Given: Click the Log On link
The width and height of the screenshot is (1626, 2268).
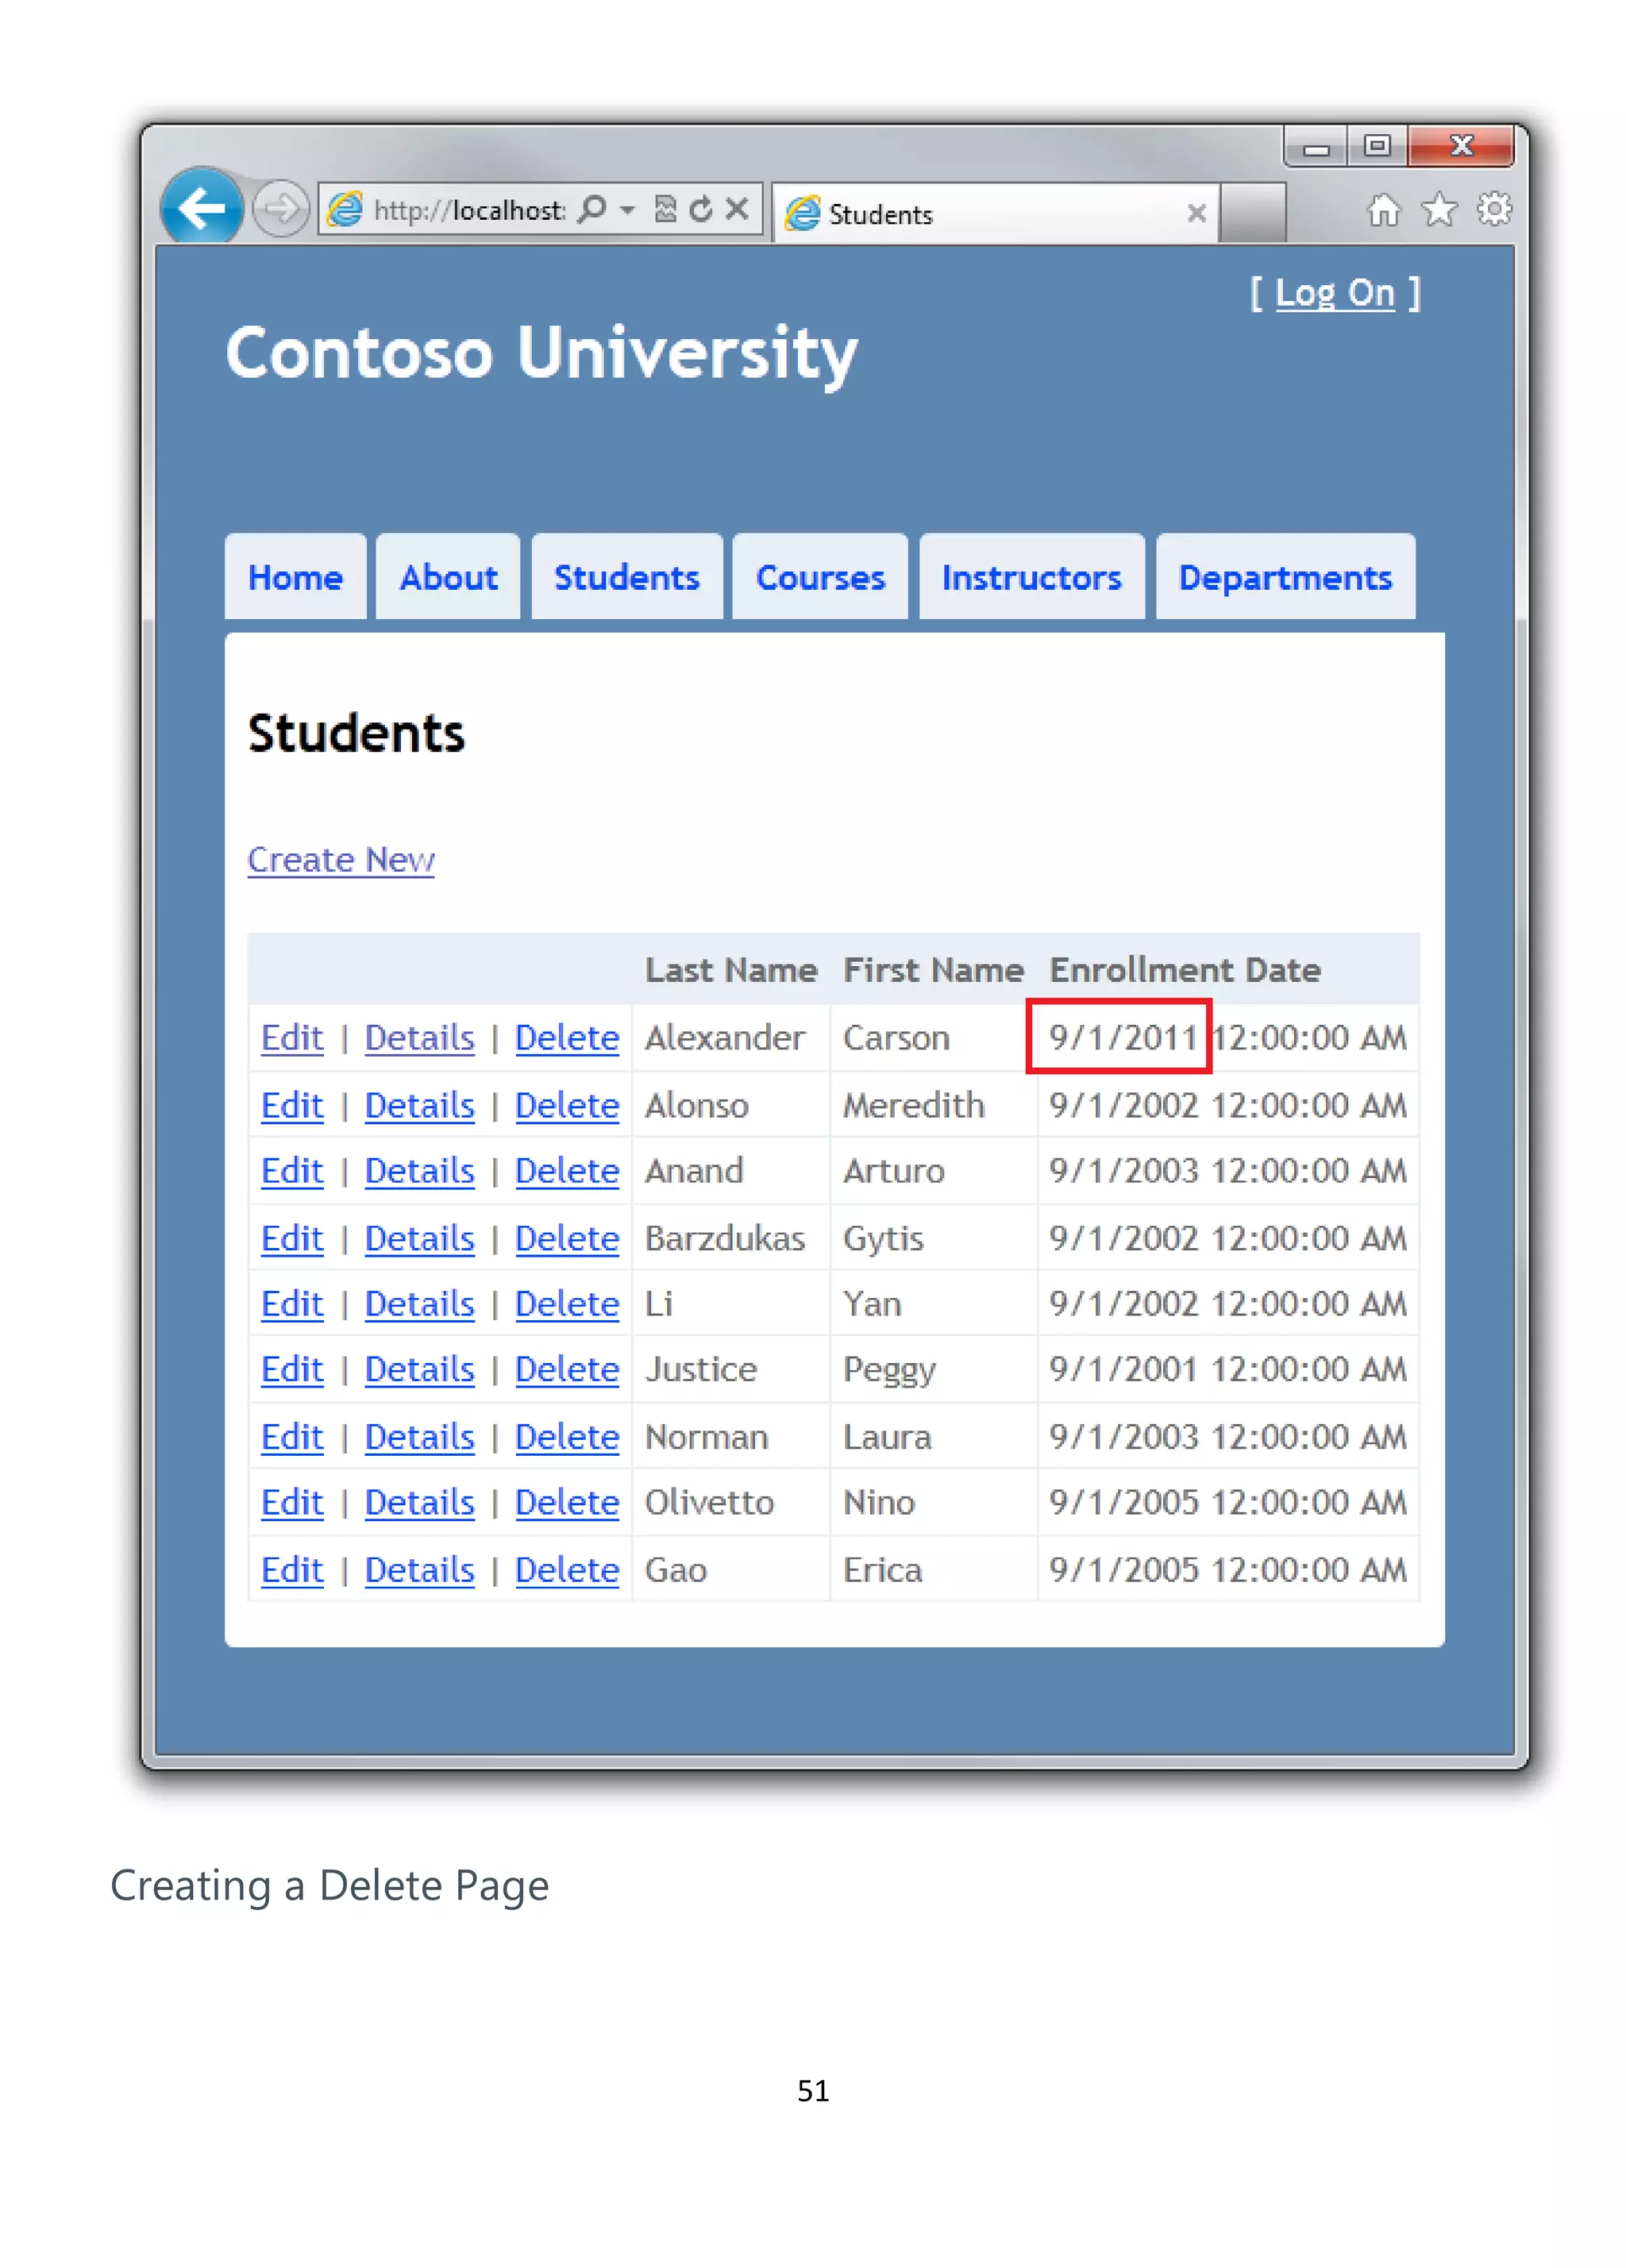Looking at the screenshot, I should 1335,293.
